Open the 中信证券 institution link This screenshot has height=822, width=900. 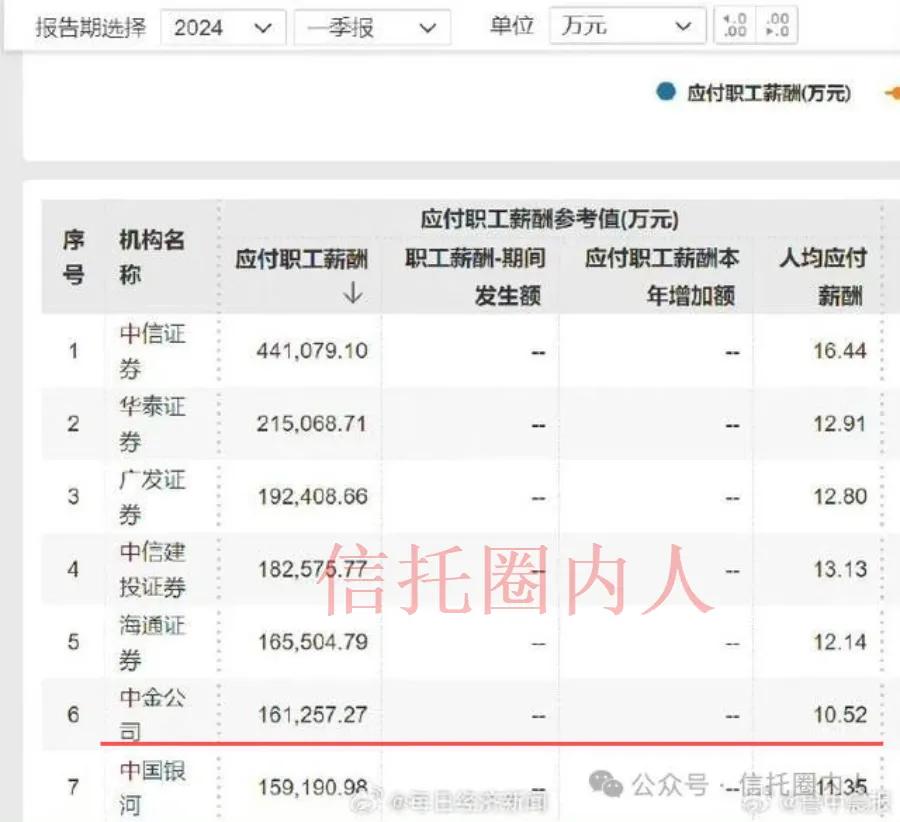[152, 351]
